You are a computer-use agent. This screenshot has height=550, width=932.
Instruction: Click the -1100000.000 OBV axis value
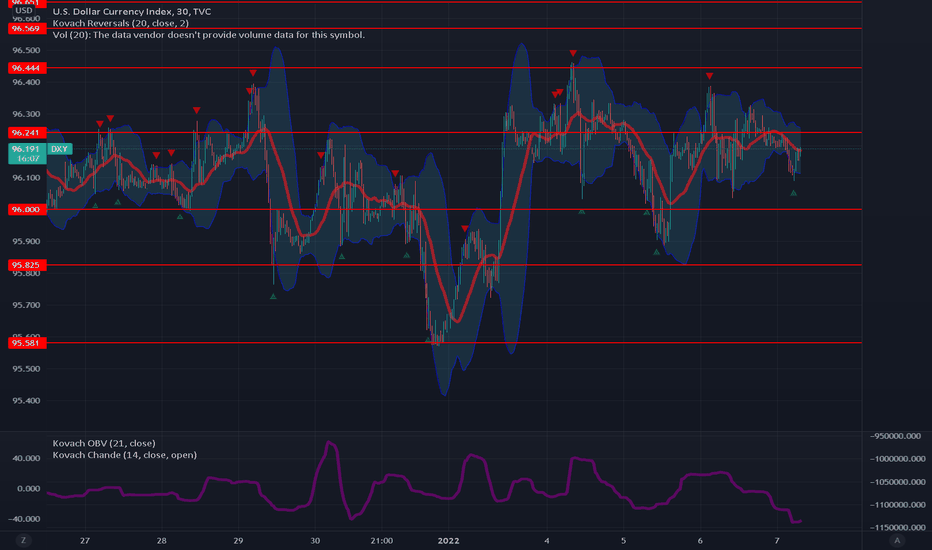[898, 505]
